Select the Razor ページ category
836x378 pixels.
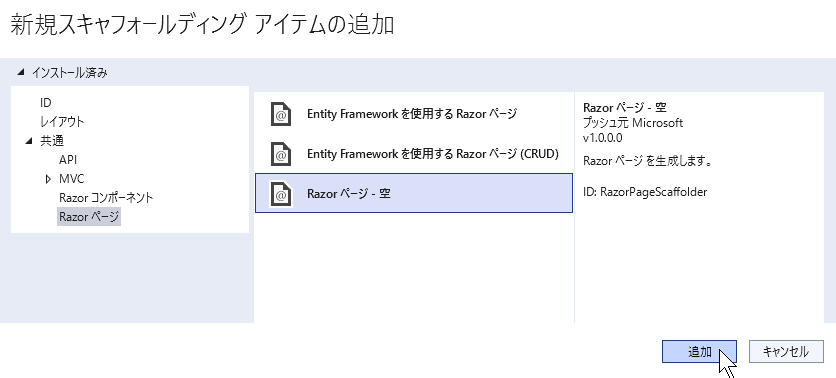click(89, 217)
